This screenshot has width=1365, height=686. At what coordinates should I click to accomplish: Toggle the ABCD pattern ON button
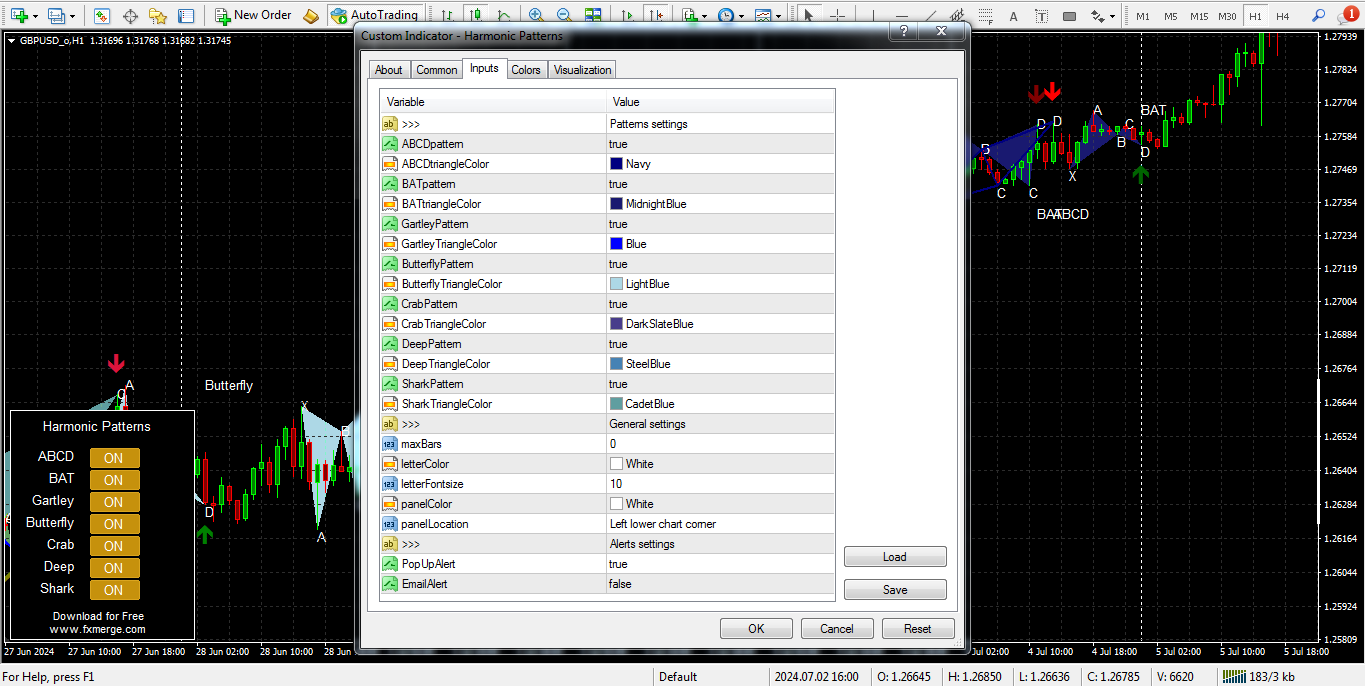point(114,458)
